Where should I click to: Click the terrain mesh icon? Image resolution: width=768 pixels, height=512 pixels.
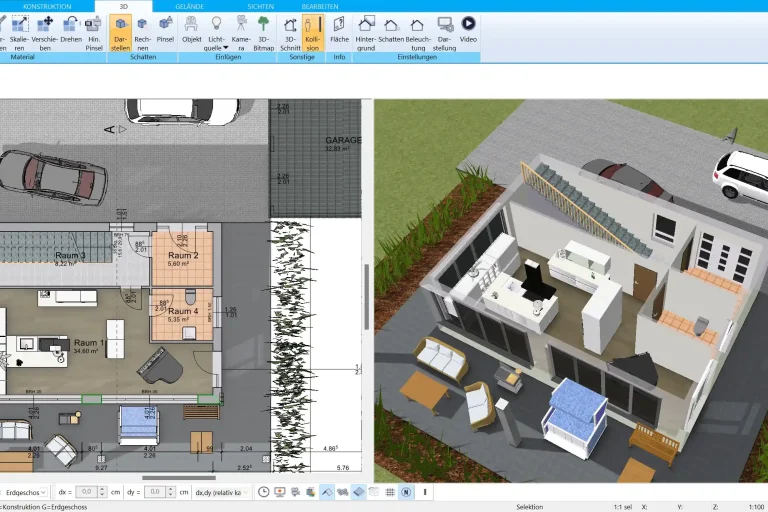pyautogui.click(x=343, y=492)
